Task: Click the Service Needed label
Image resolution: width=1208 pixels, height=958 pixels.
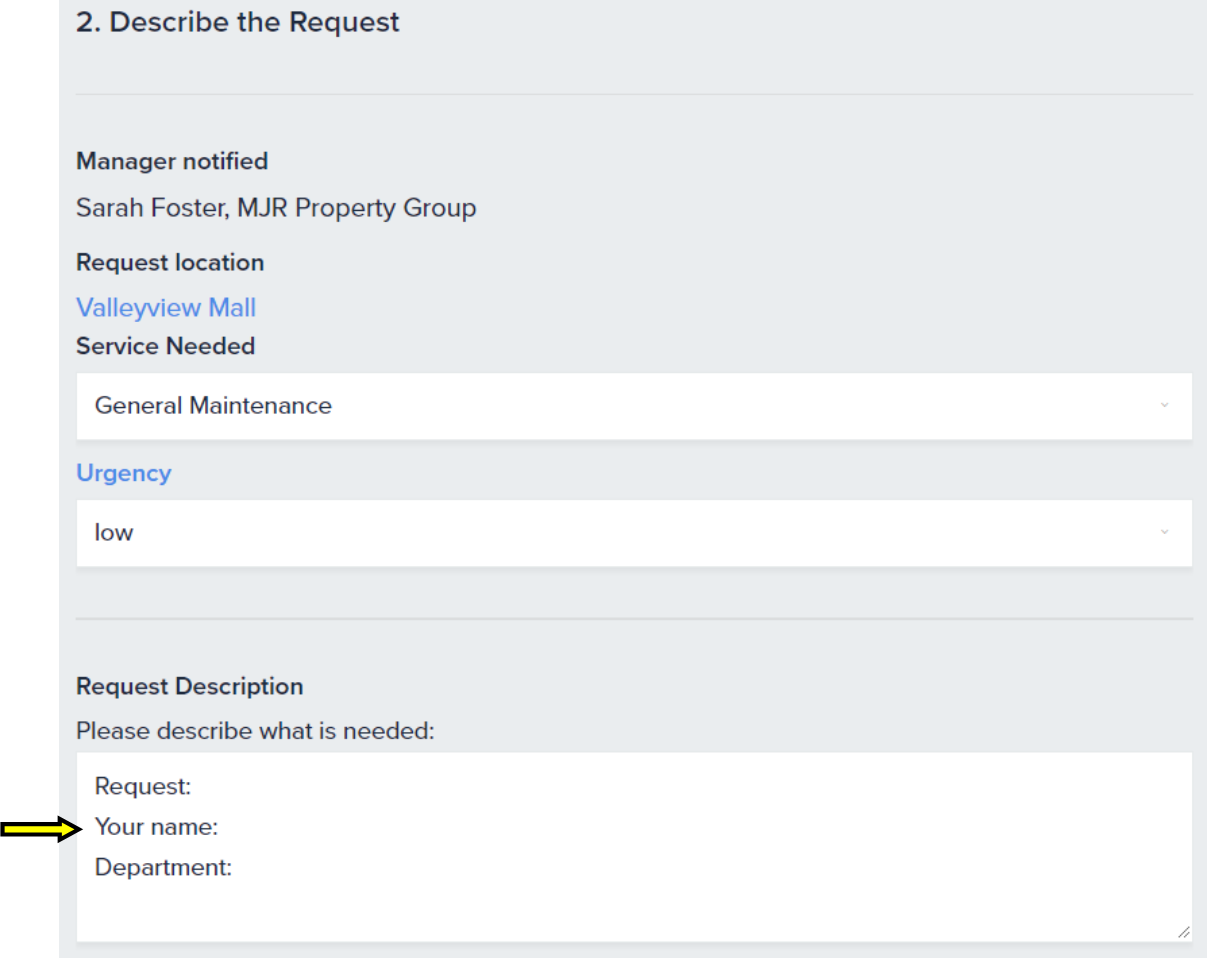Action: click(166, 346)
